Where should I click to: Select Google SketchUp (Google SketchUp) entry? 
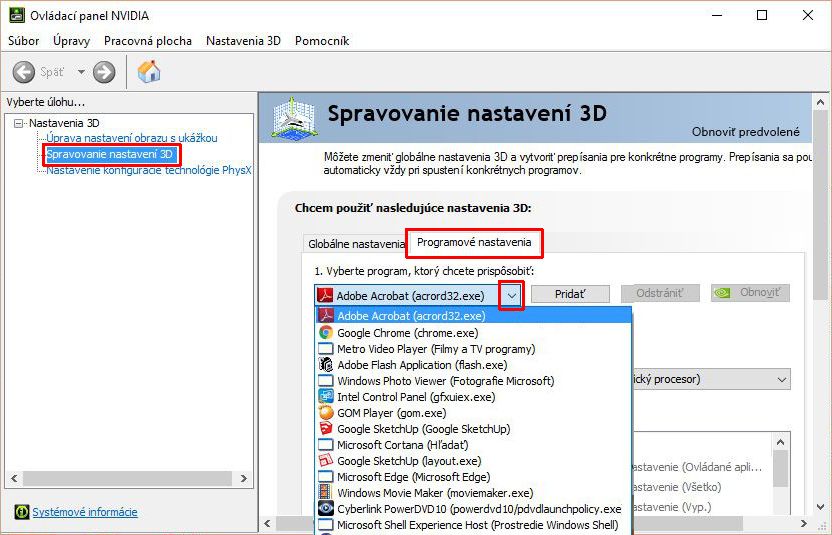pos(474,428)
